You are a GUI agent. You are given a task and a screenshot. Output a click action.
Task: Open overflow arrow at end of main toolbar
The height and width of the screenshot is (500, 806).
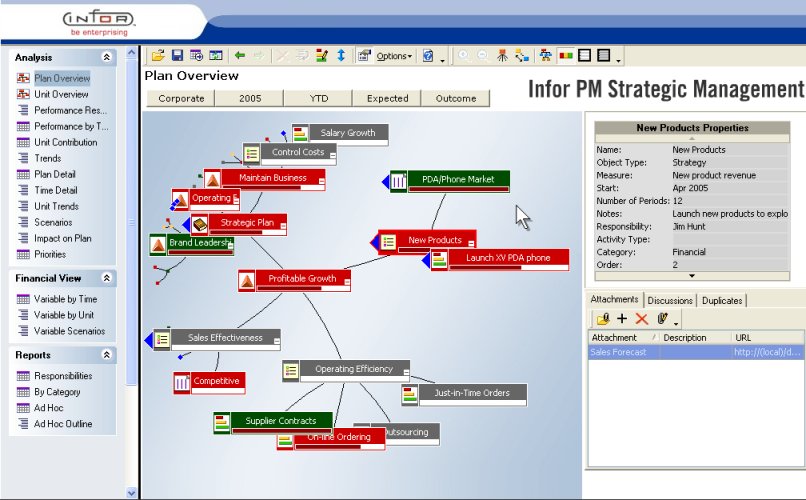click(618, 60)
